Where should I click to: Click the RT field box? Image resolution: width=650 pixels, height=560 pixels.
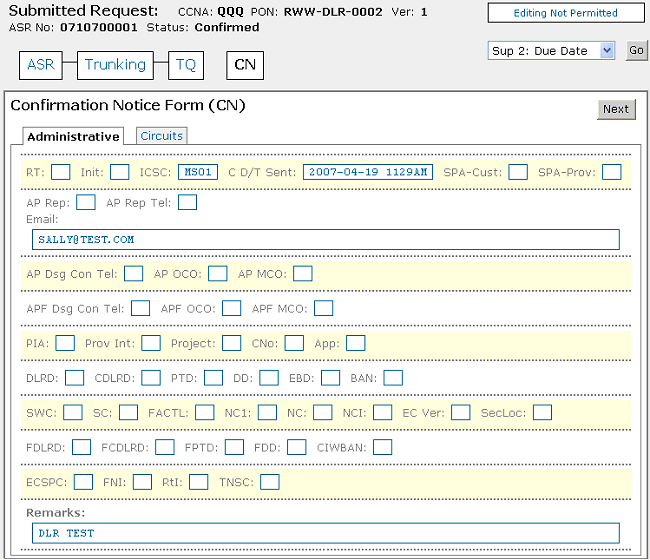coord(60,172)
